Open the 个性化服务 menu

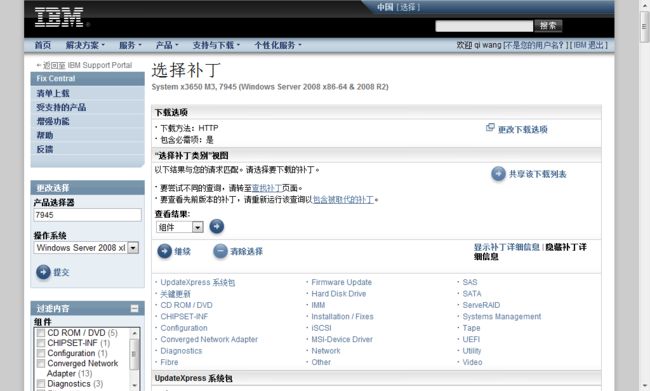point(278,45)
